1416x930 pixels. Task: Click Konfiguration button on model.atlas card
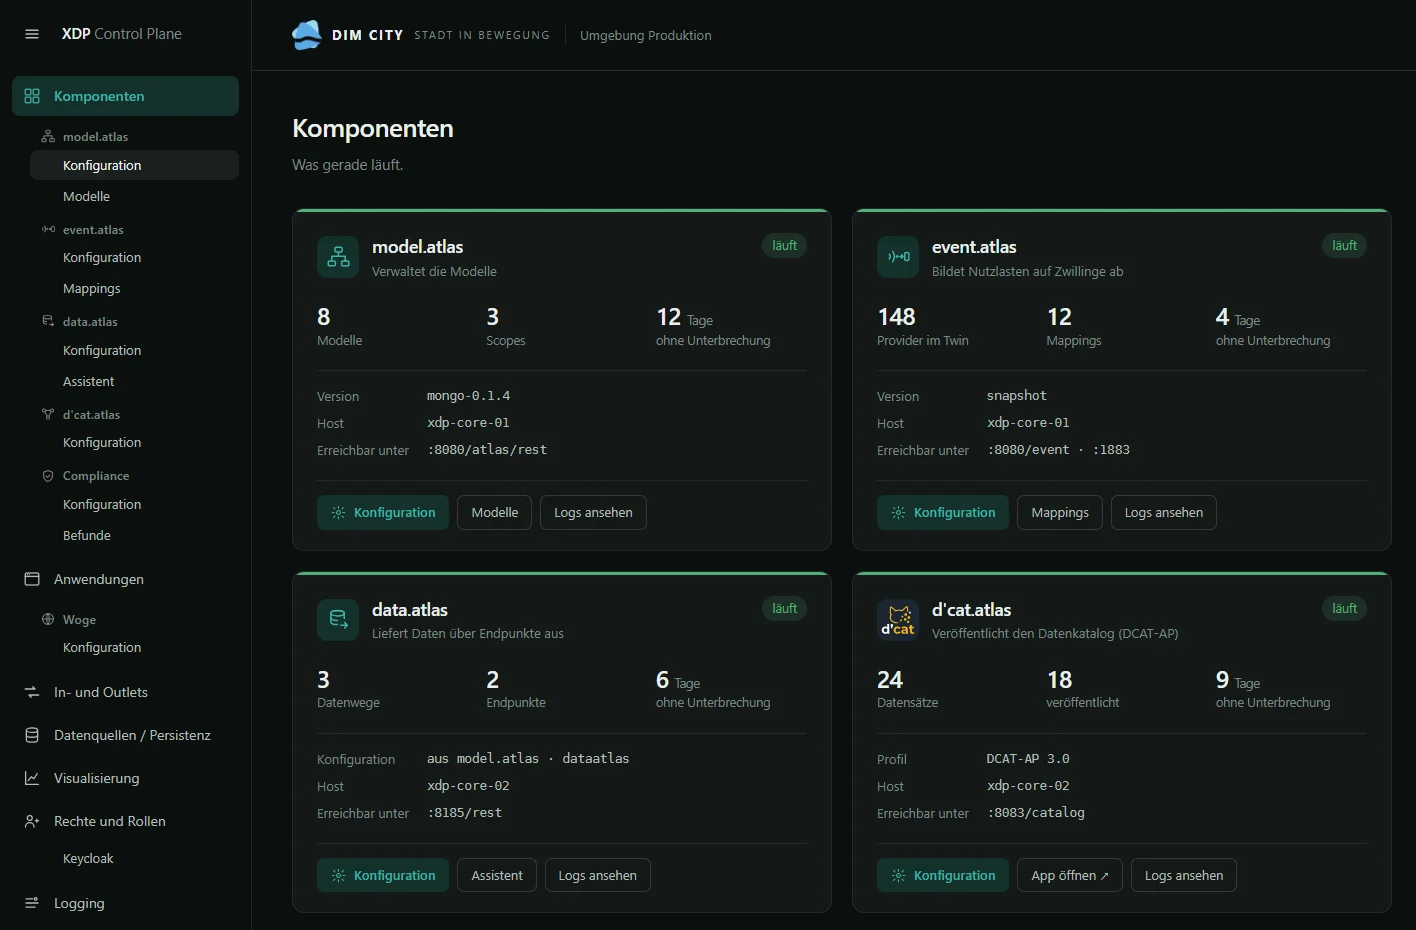point(383,512)
